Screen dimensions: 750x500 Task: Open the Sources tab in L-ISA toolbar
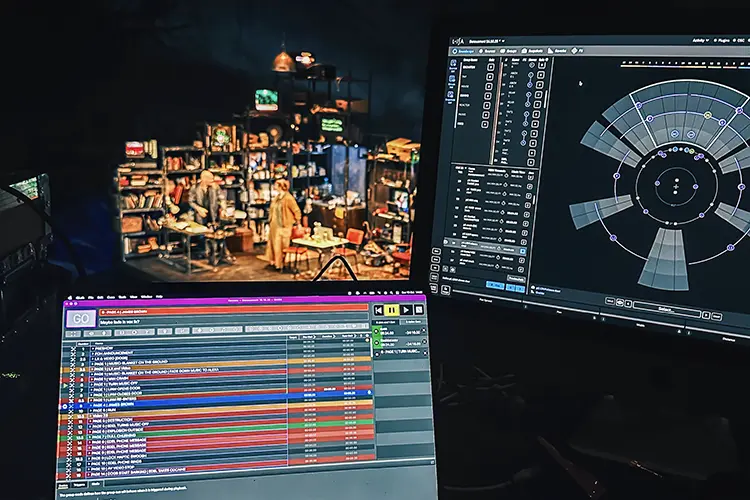coord(487,51)
